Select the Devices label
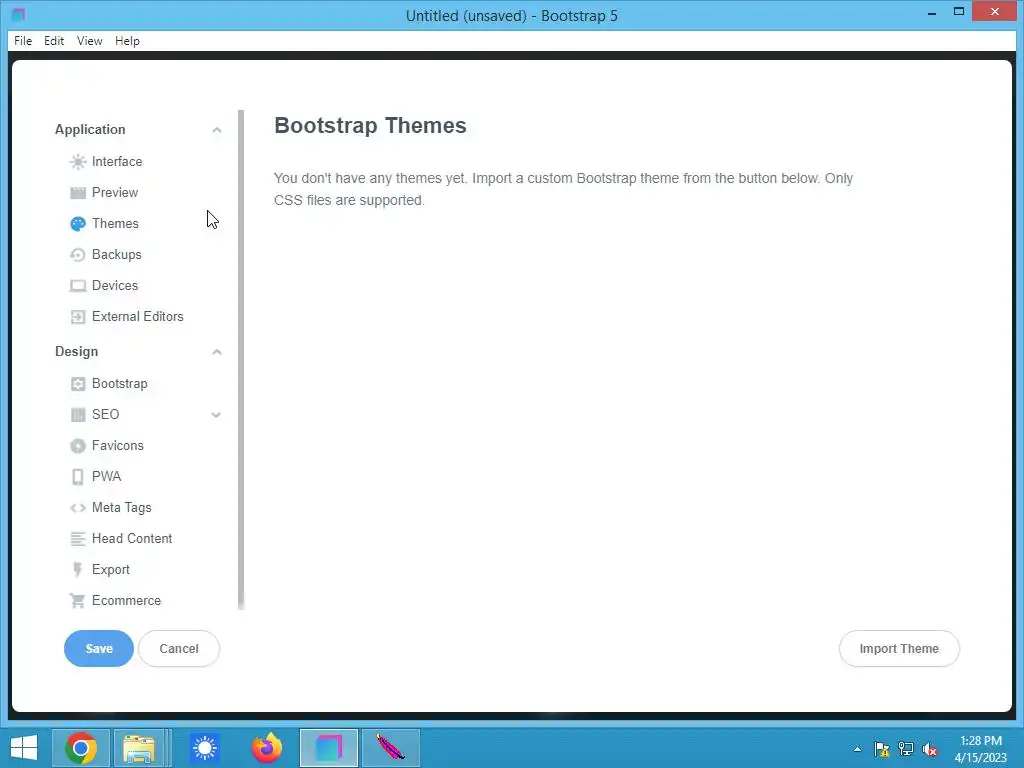Screen dimensions: 1024x768 [115, 285]
